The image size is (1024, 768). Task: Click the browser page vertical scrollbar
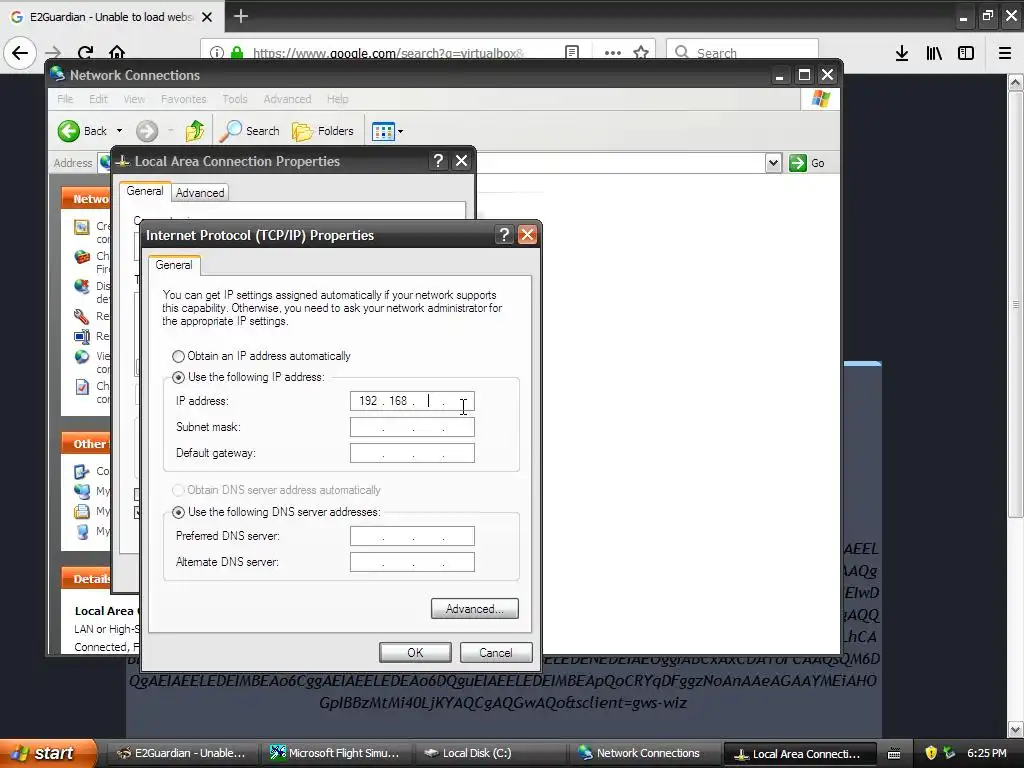click(1016, 304)
